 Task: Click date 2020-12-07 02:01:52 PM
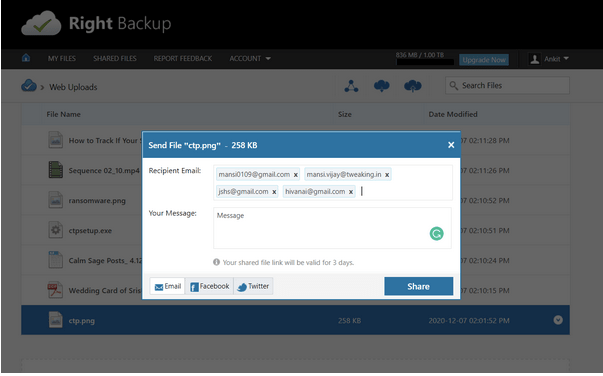[x=469, y=321]
